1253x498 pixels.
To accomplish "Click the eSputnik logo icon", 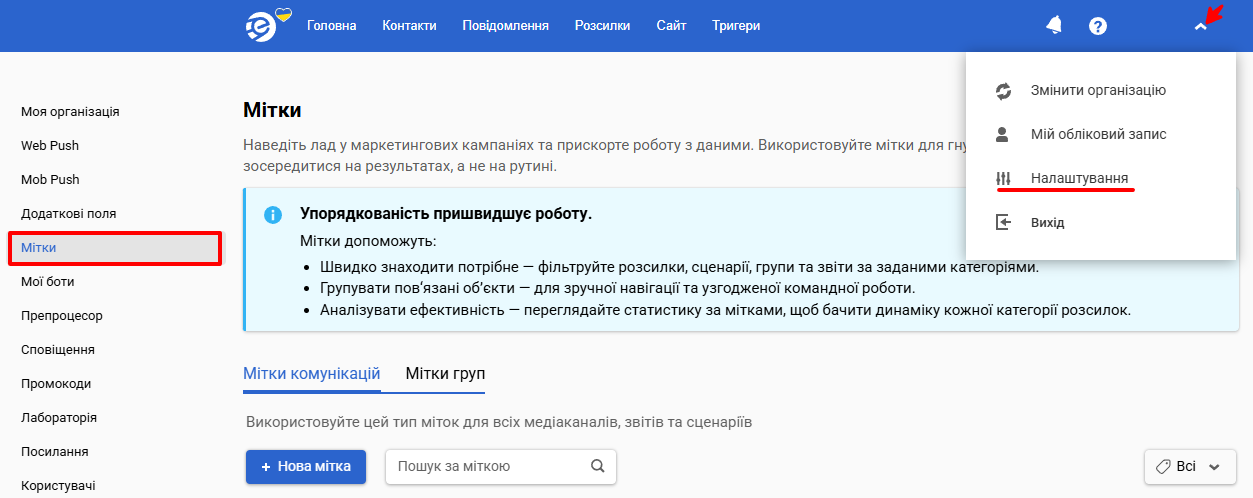I will [x=262, y=26].
